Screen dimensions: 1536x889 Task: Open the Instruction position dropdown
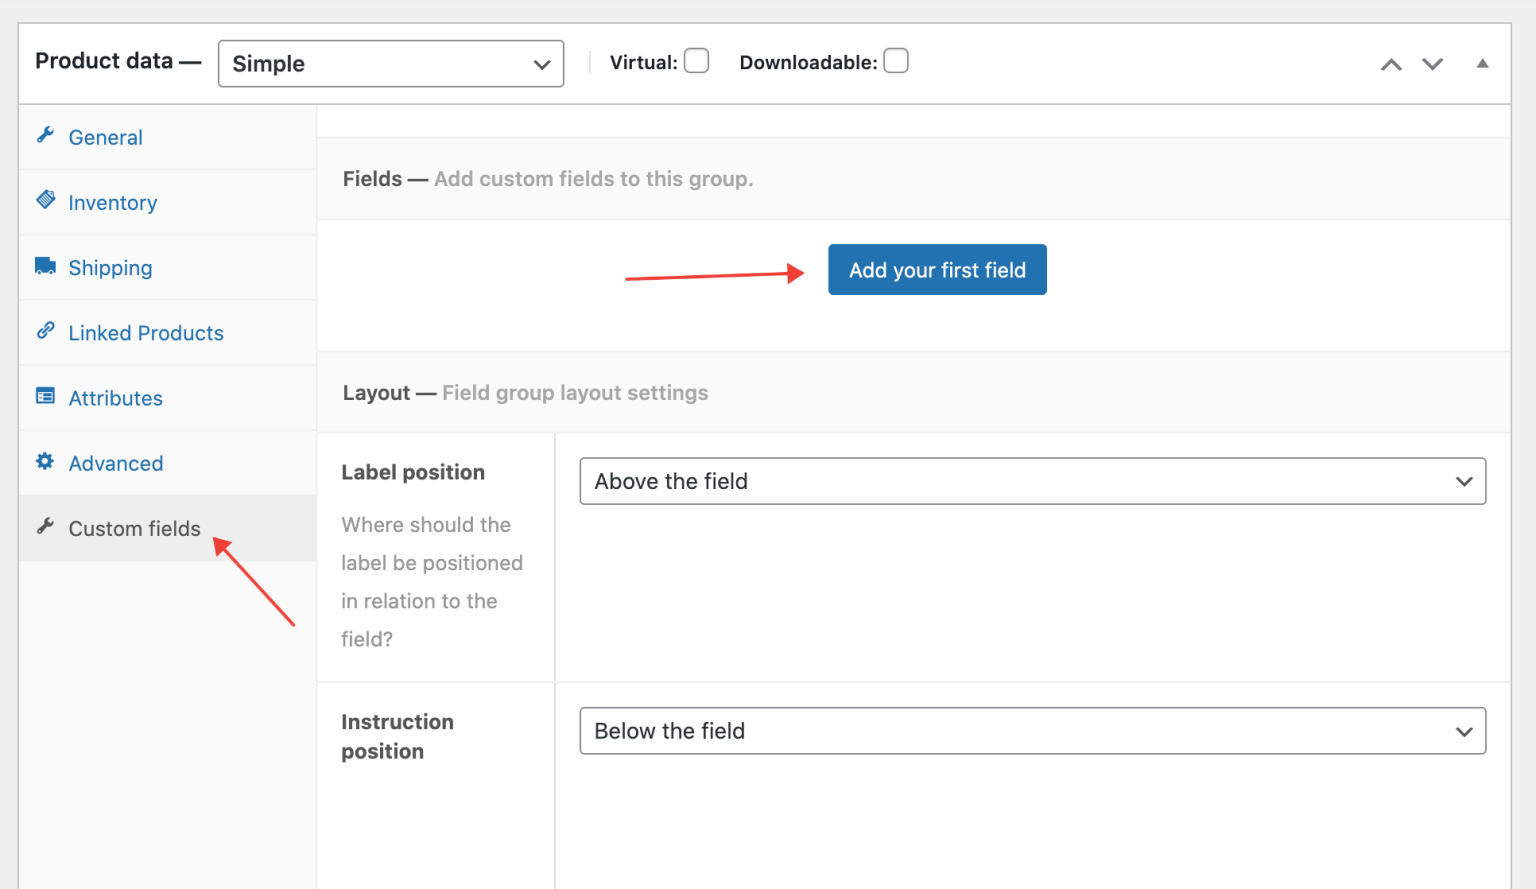coord(1033,731)
